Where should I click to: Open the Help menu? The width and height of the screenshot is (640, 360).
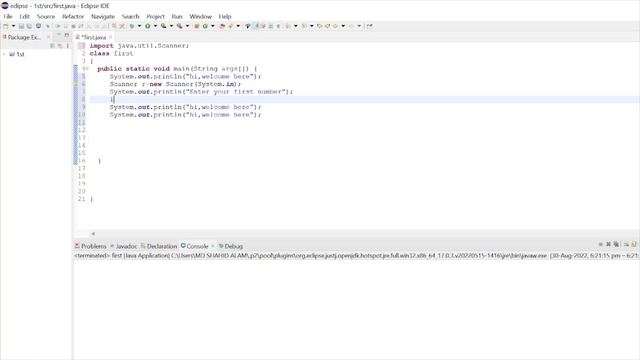point(225,16)
